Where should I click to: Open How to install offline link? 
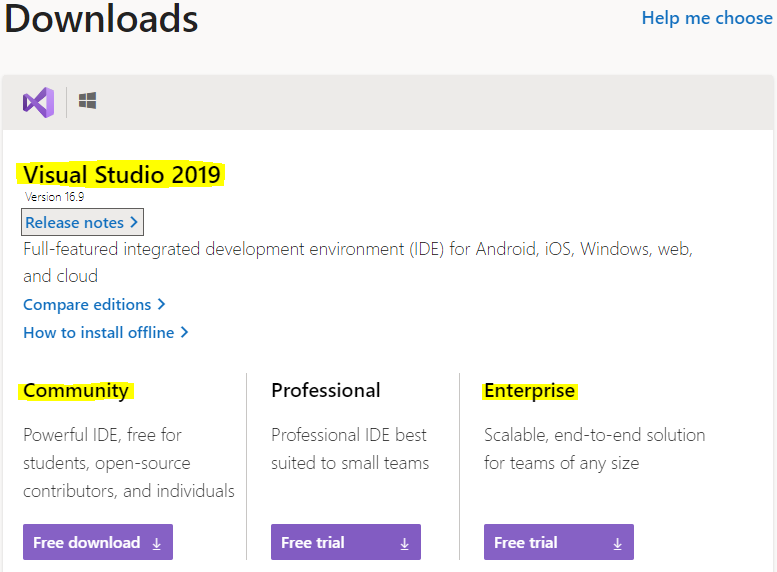coord(106,332)
